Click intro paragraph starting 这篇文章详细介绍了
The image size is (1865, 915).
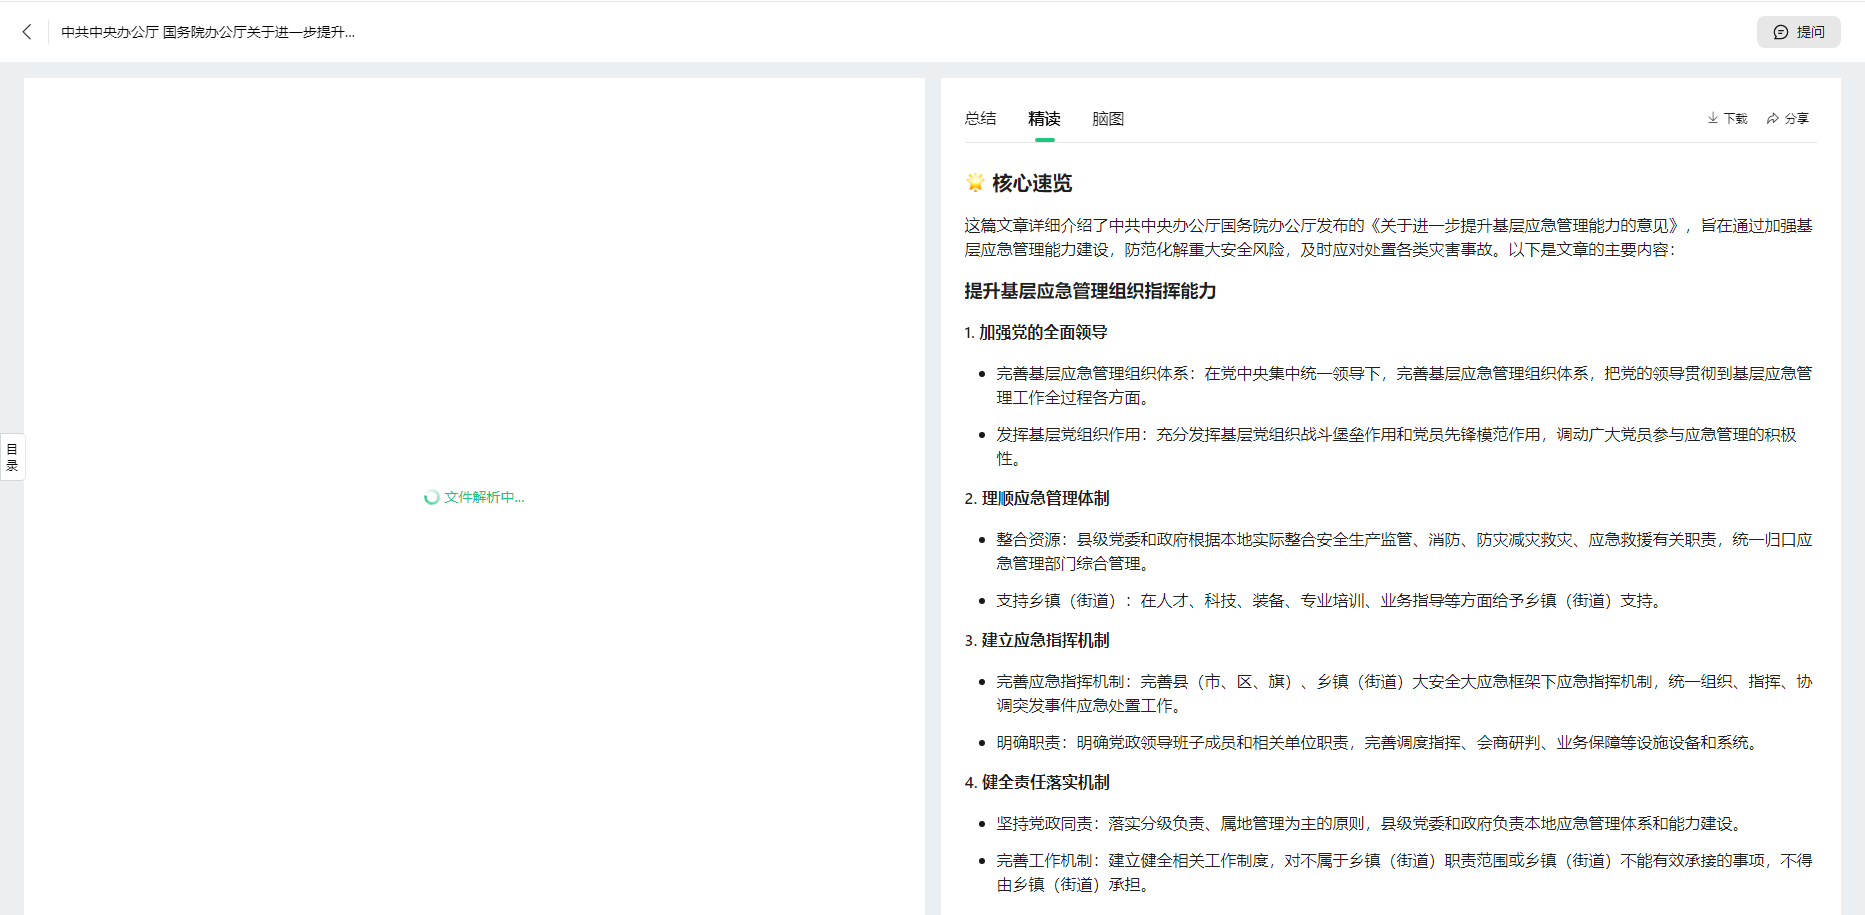pyautogui.click(x=1388, y=237)
